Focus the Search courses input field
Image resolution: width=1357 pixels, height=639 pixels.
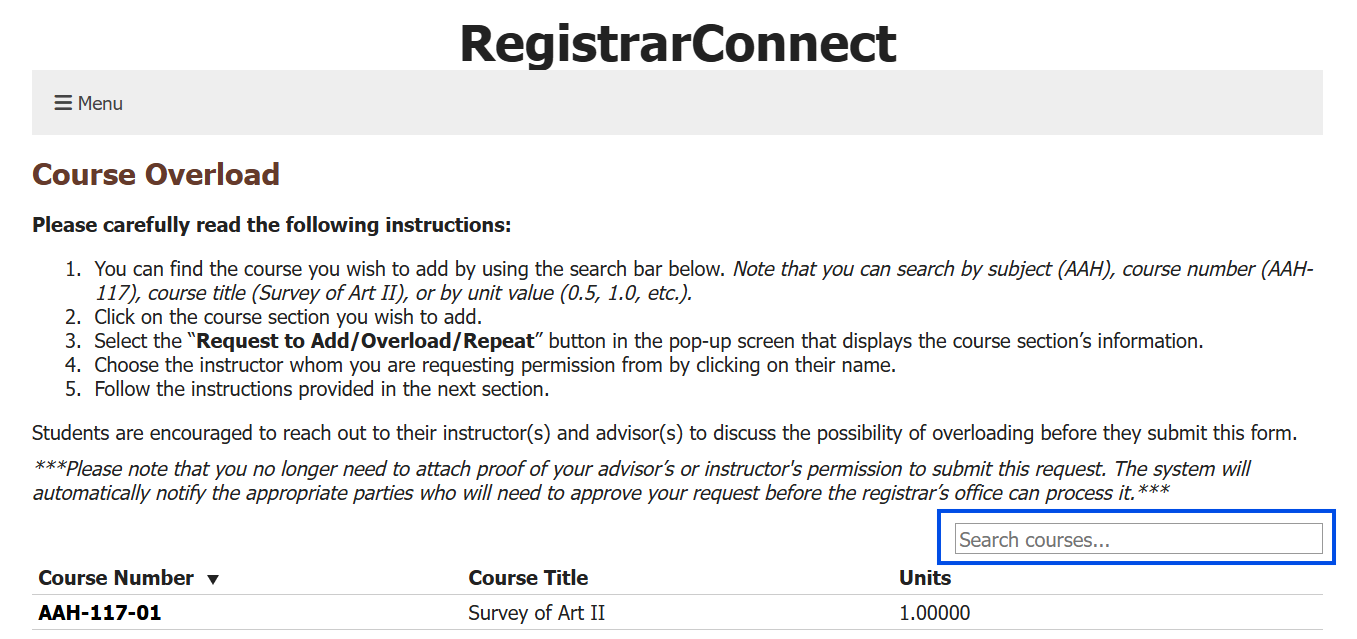(x=1138, y=540)
